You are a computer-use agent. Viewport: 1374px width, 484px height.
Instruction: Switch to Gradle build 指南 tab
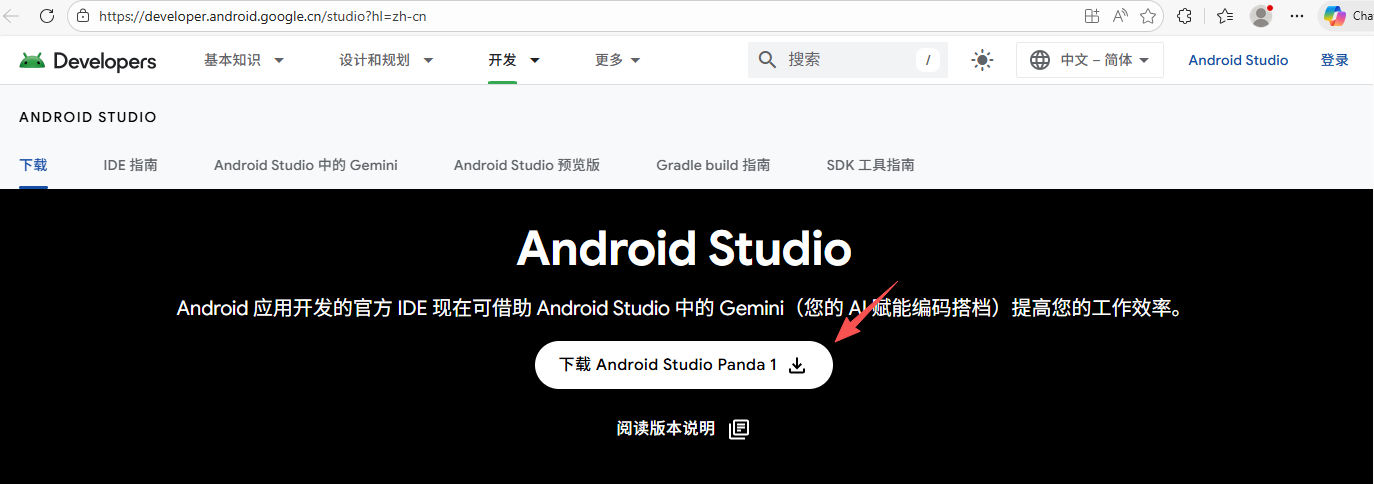(x=713, y=165)
